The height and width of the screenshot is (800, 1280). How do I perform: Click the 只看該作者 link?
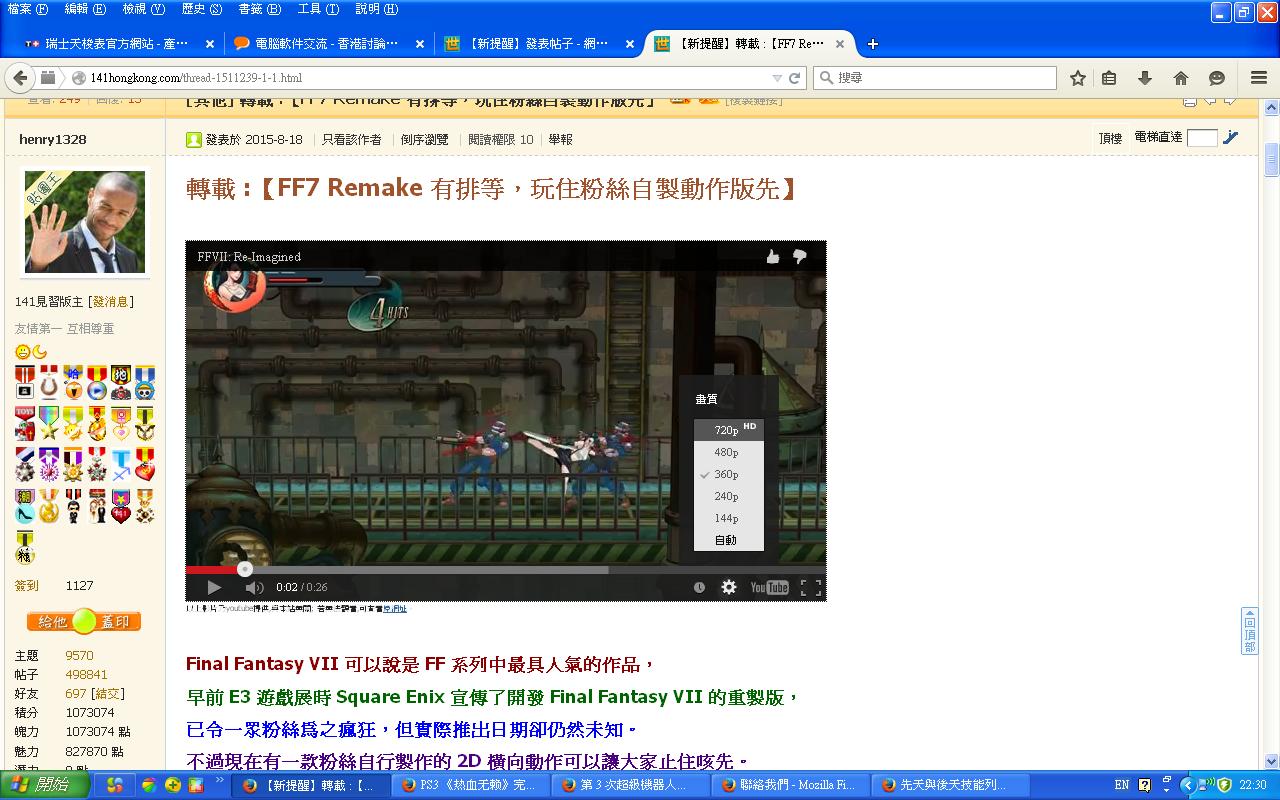351,140
